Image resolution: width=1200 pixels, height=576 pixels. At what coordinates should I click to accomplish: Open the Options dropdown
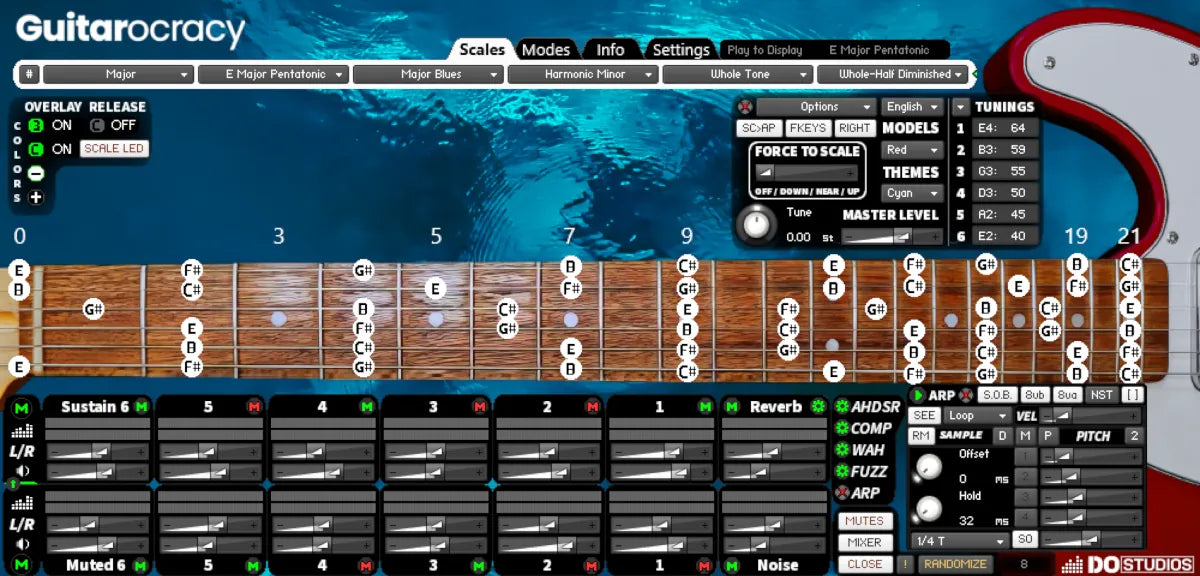[x=817, y=107]
